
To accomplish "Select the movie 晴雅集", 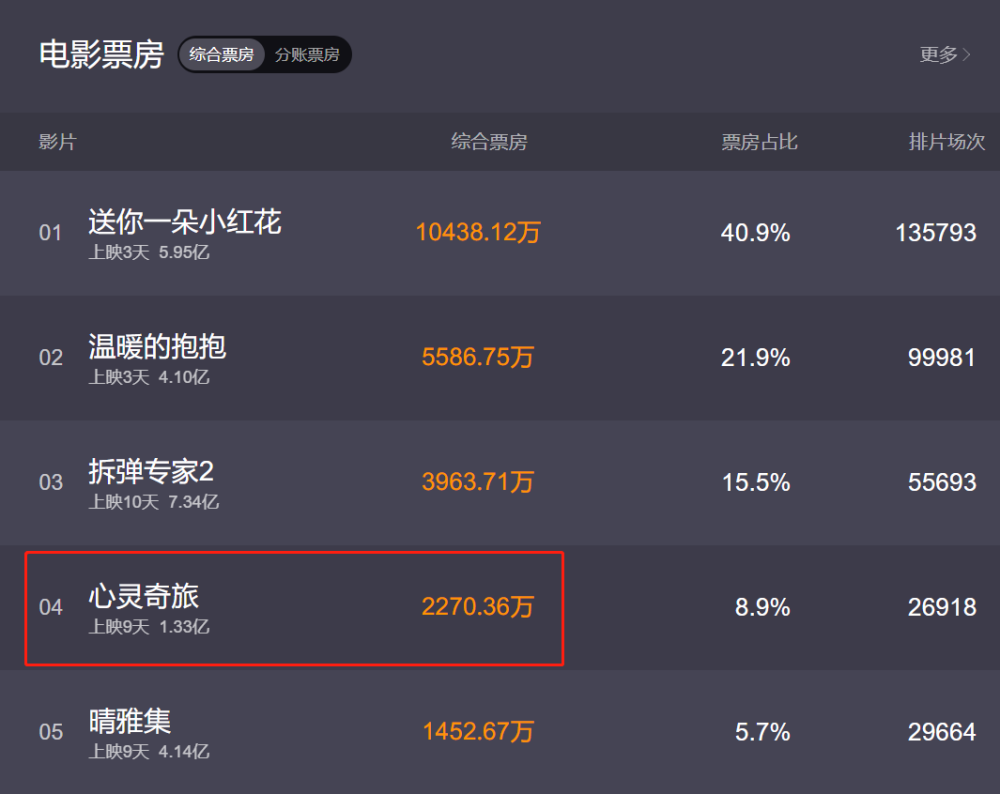I will [x=130, y=722].
